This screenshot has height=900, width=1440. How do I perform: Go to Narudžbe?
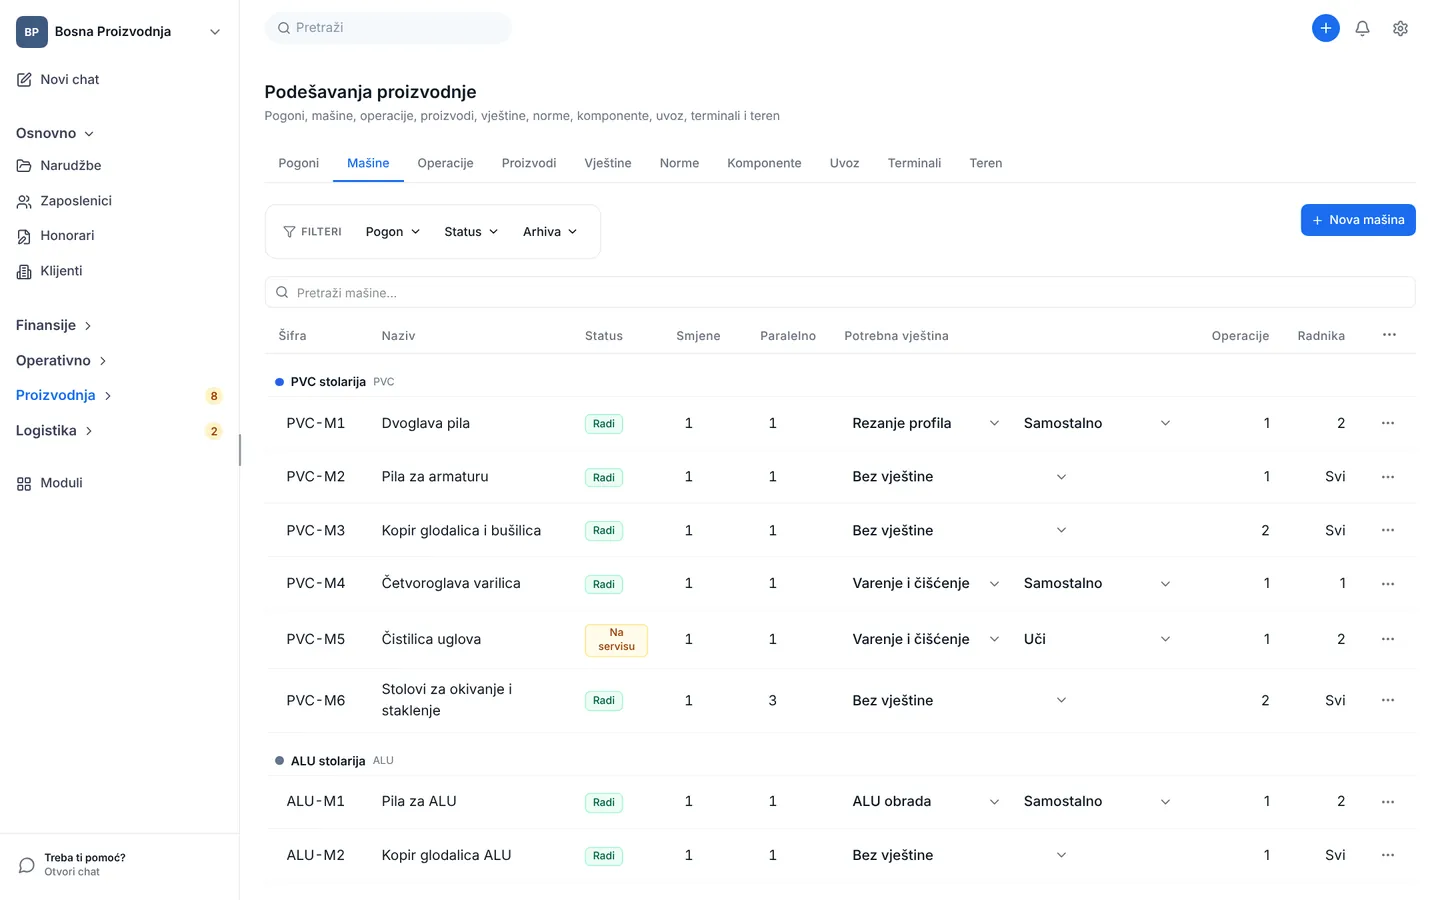(x=59, y=166)
